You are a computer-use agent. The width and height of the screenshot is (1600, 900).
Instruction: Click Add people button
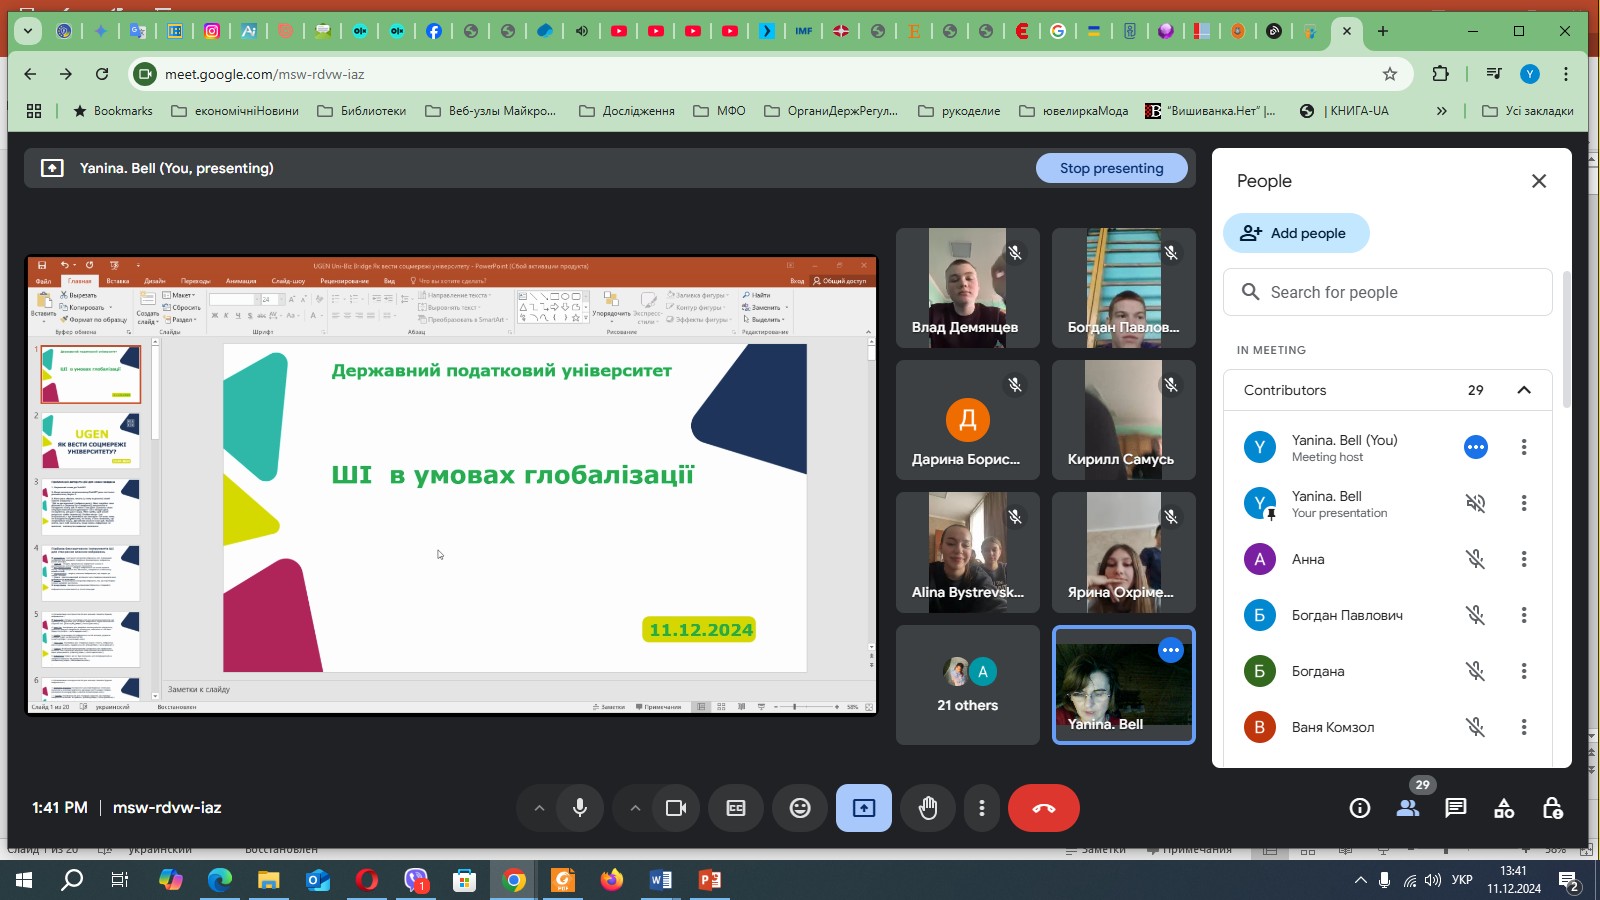1296,233
